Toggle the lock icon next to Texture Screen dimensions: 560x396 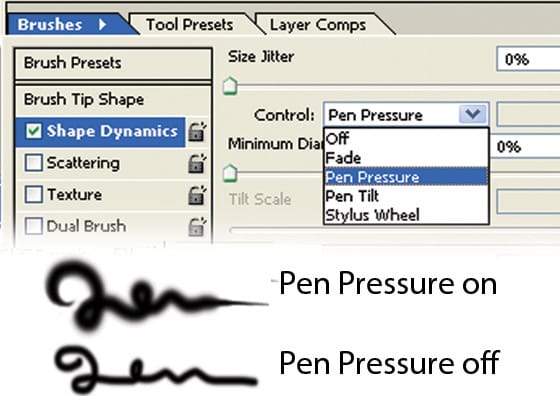tap(197, 195)
